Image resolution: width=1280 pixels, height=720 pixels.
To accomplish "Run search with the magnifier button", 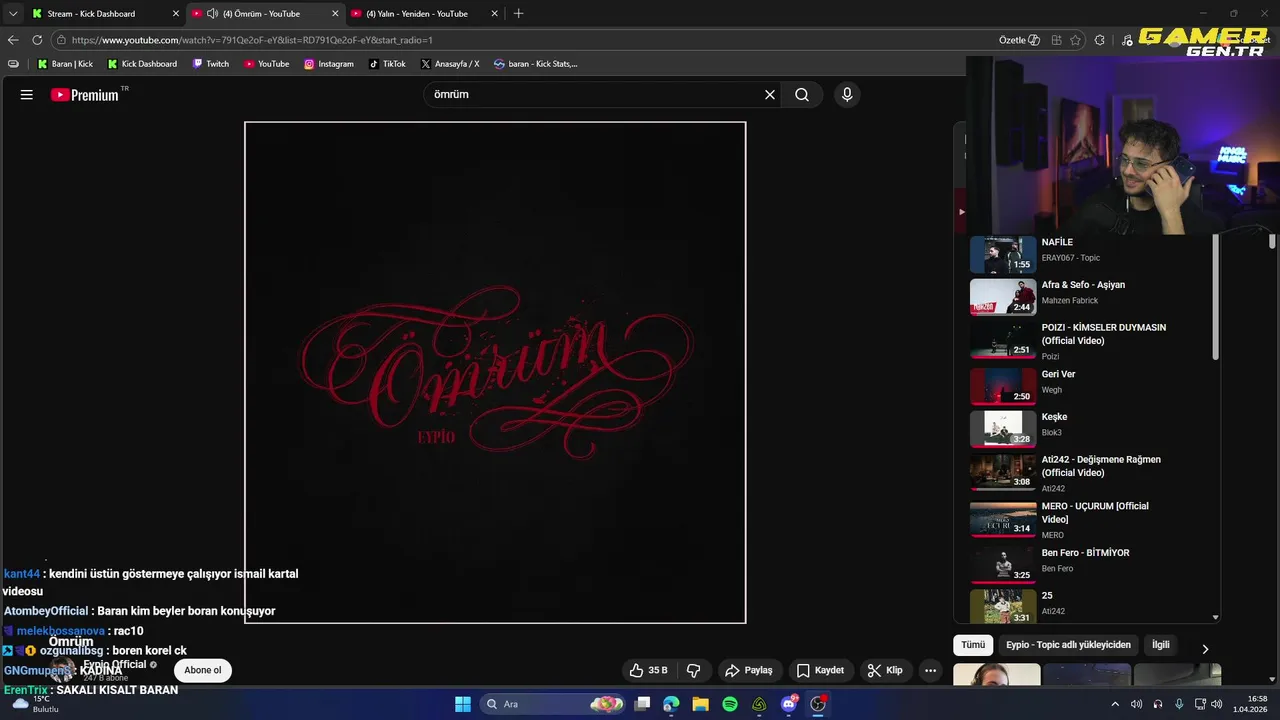I will 802,95.
